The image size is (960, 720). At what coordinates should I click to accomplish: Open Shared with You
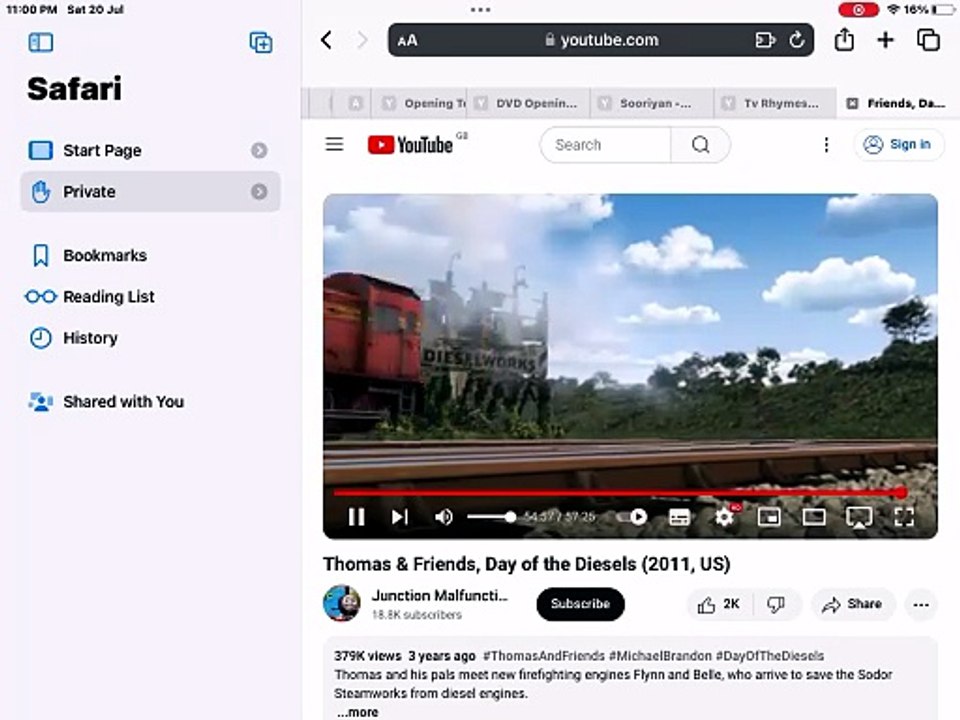pyautogui.click(x=106, y=402)
